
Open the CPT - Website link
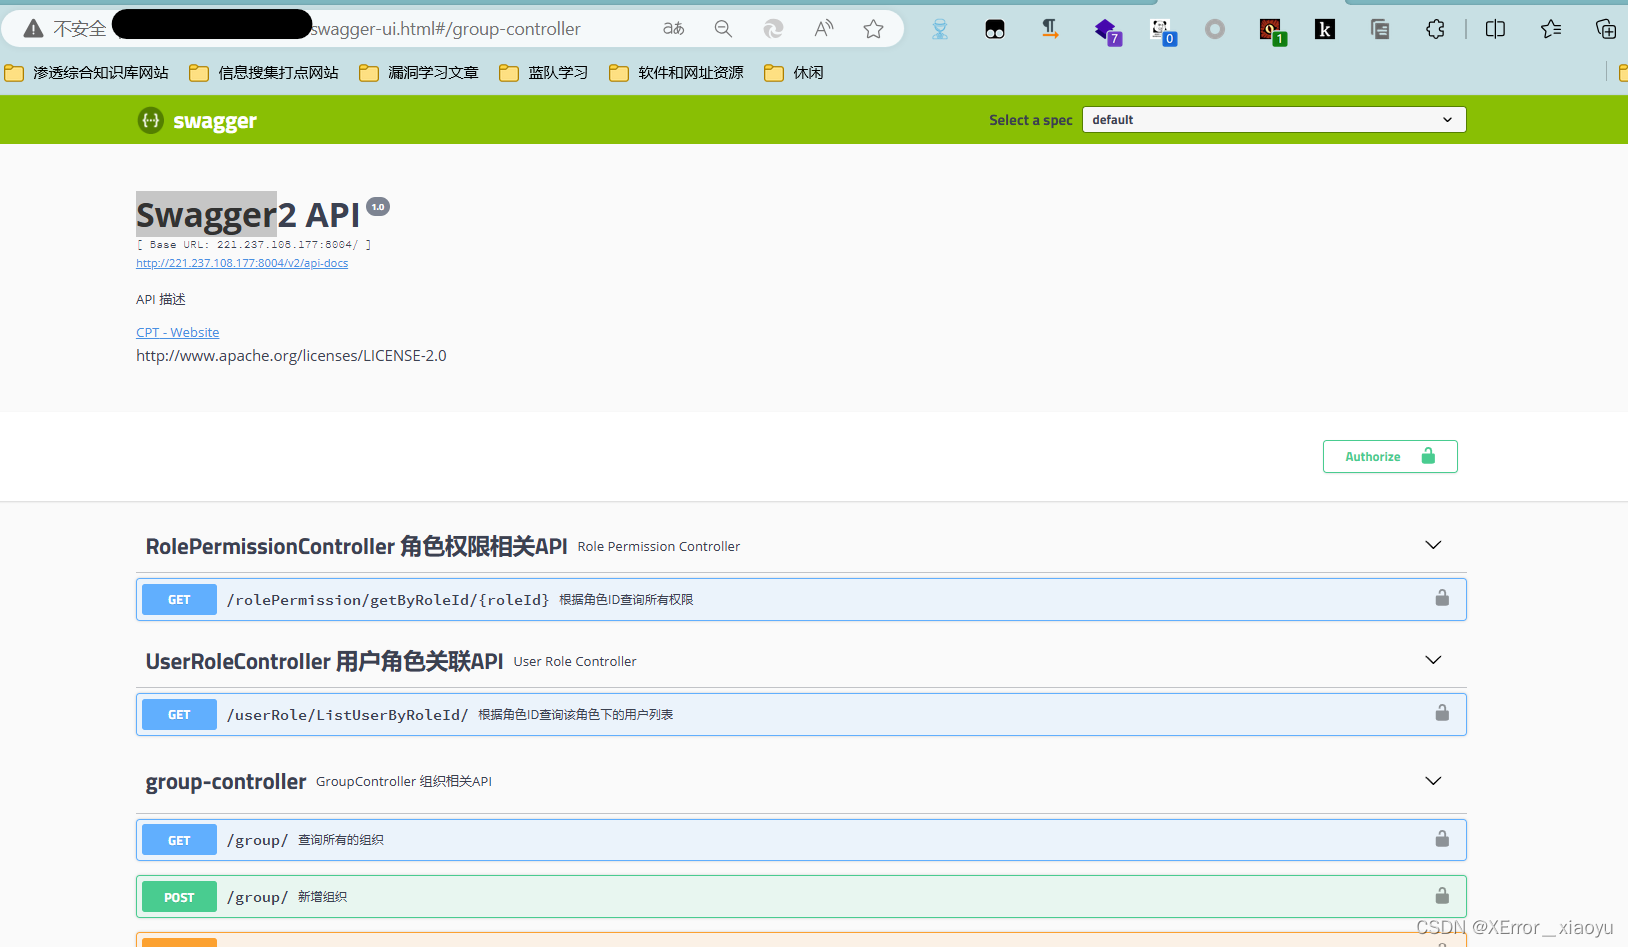point(177,331)
